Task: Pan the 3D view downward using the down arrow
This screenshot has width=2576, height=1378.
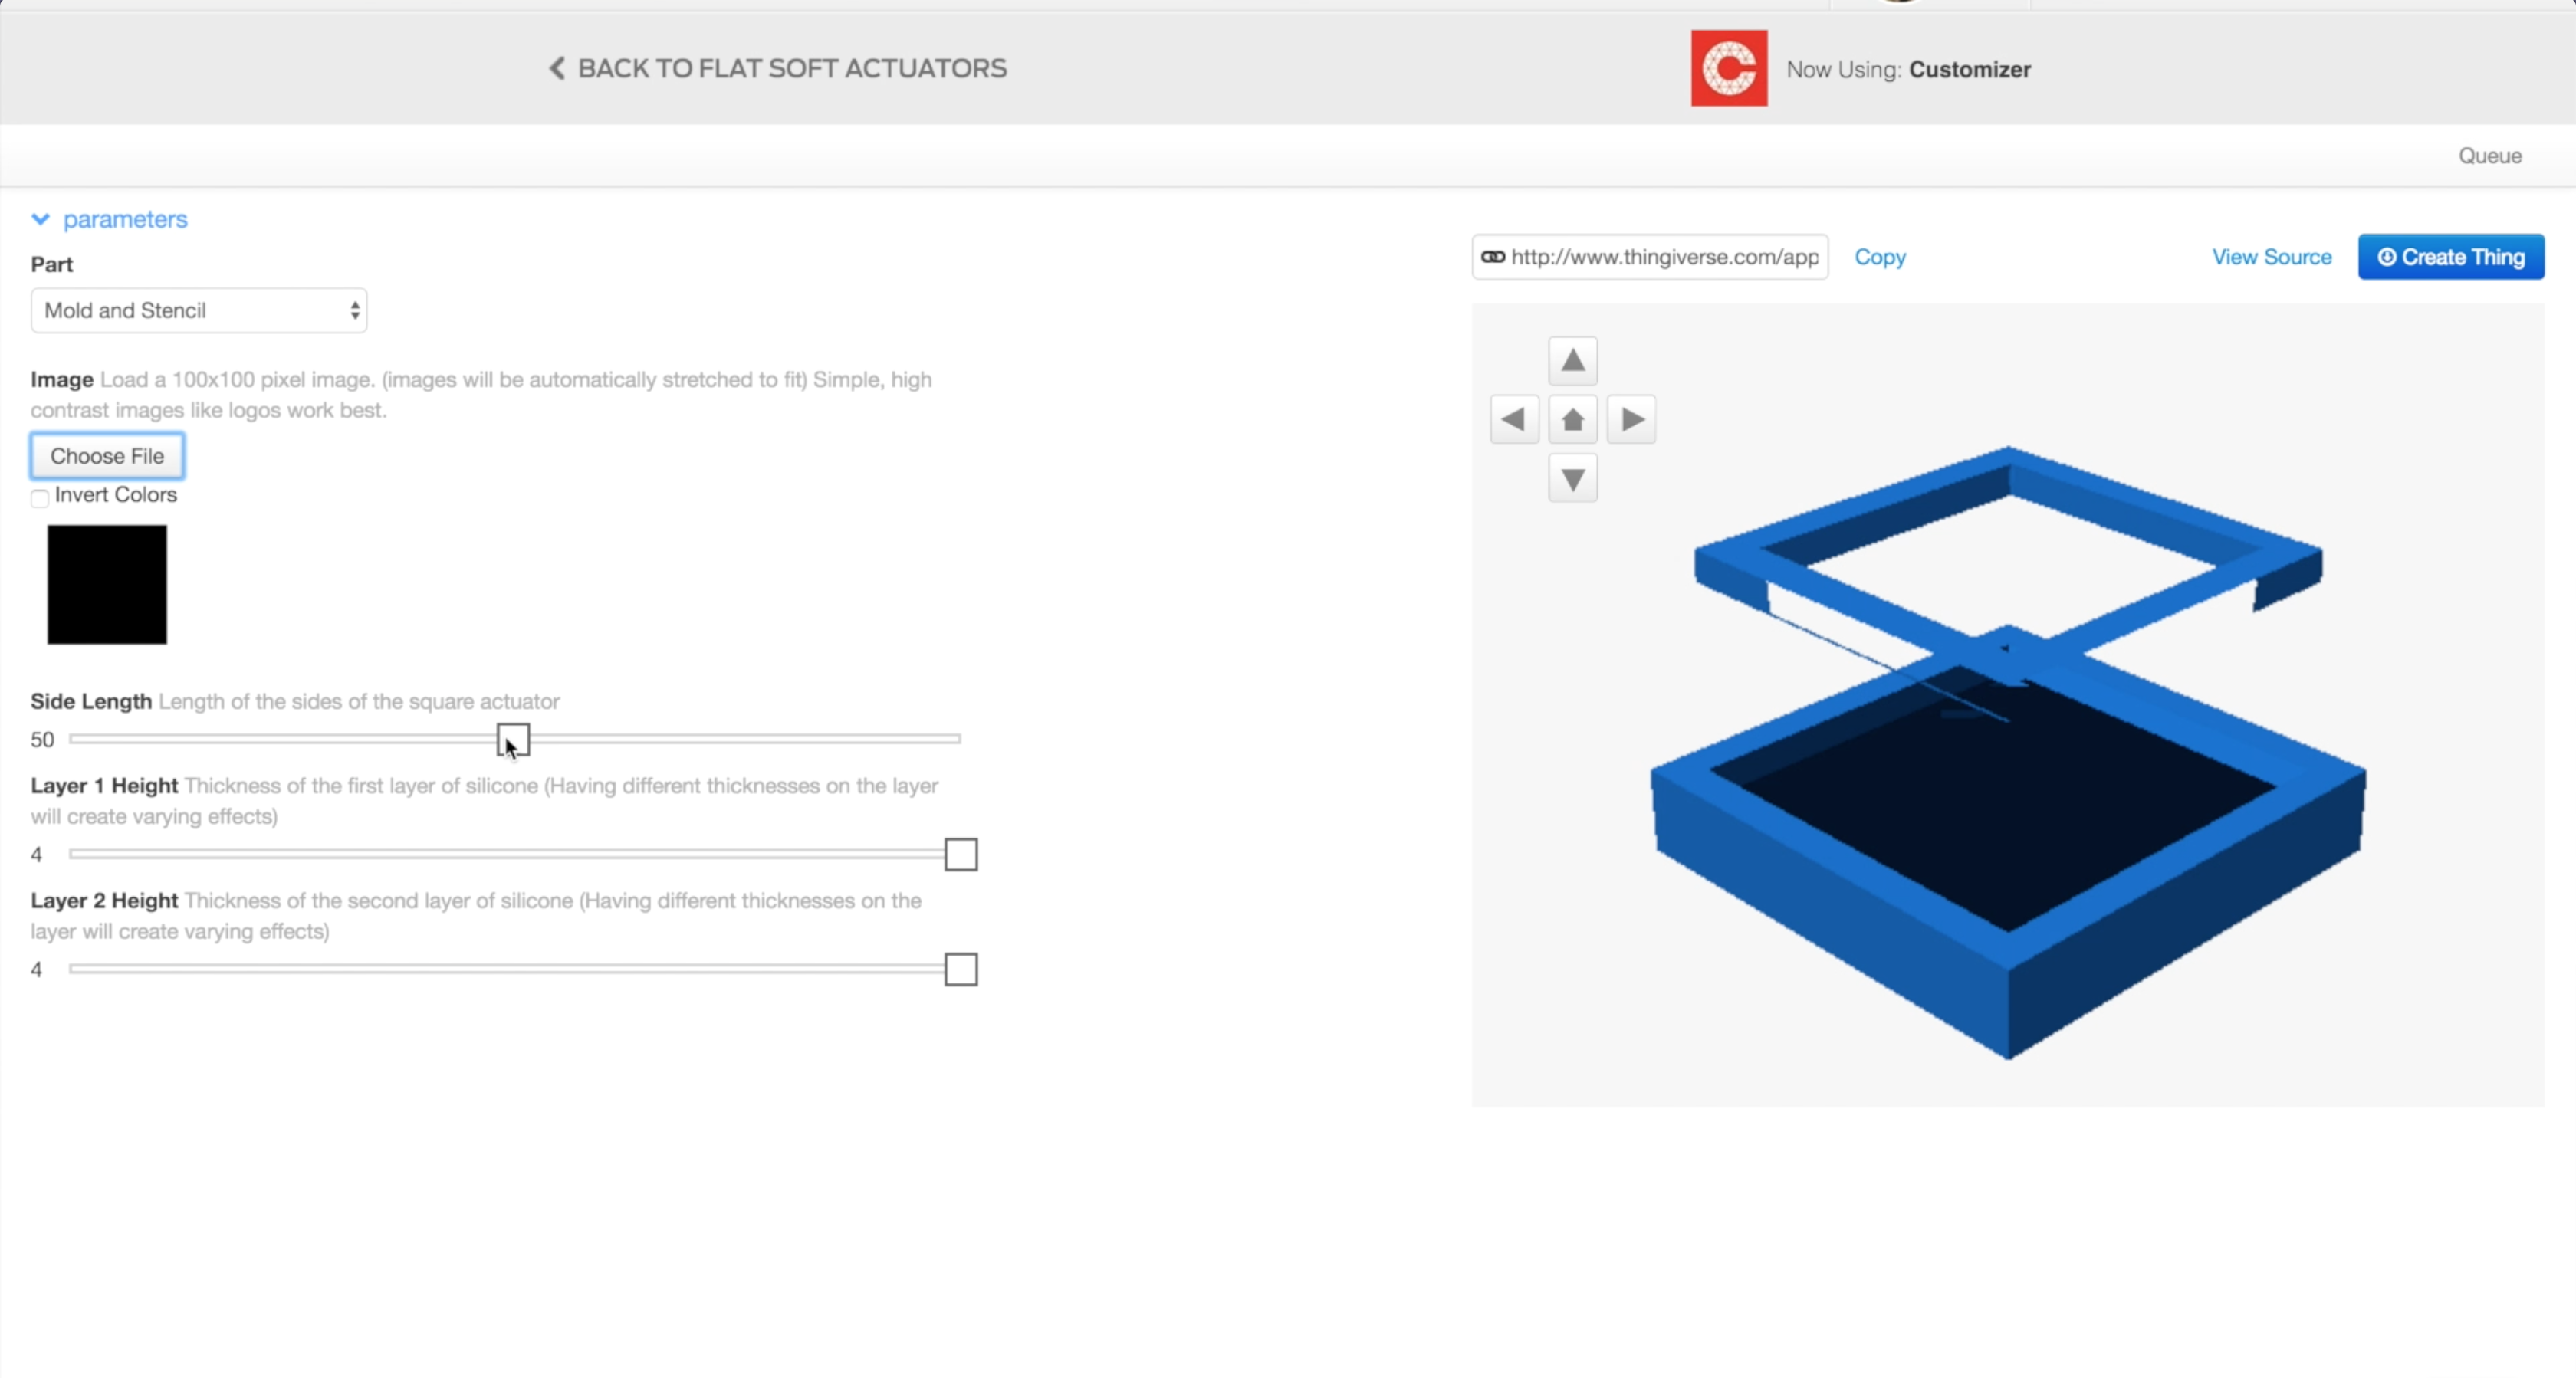Action: [1572, 478]
